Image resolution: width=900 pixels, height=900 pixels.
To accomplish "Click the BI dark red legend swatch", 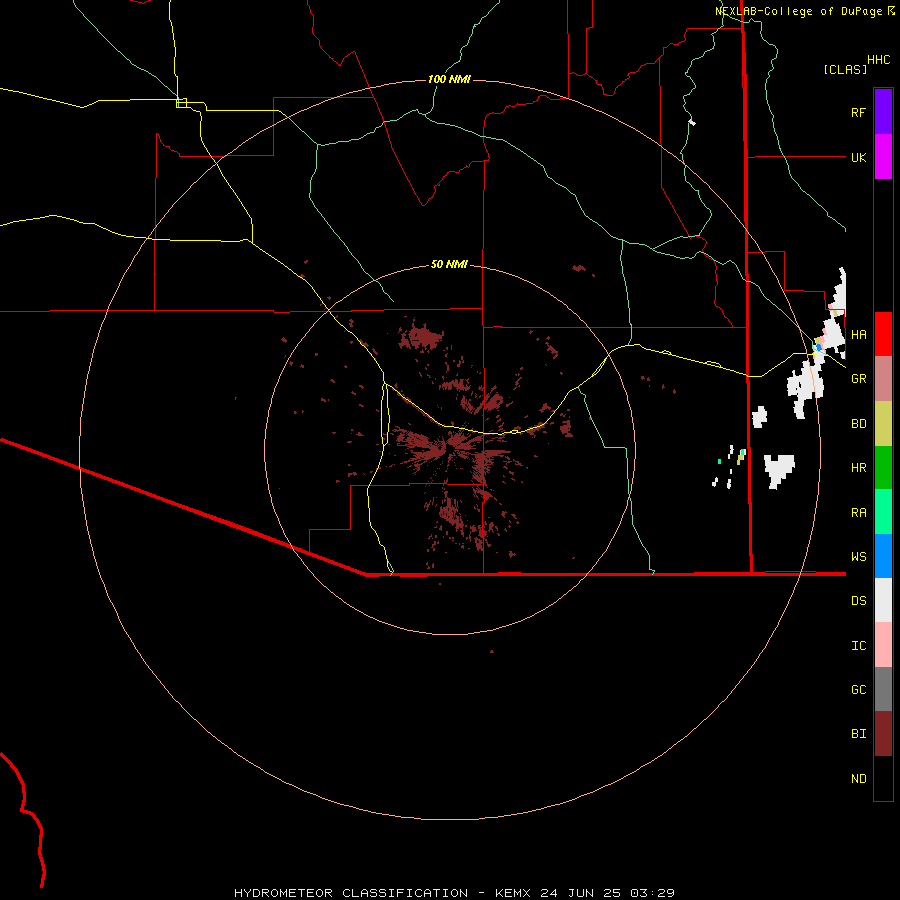I will 883,734.
